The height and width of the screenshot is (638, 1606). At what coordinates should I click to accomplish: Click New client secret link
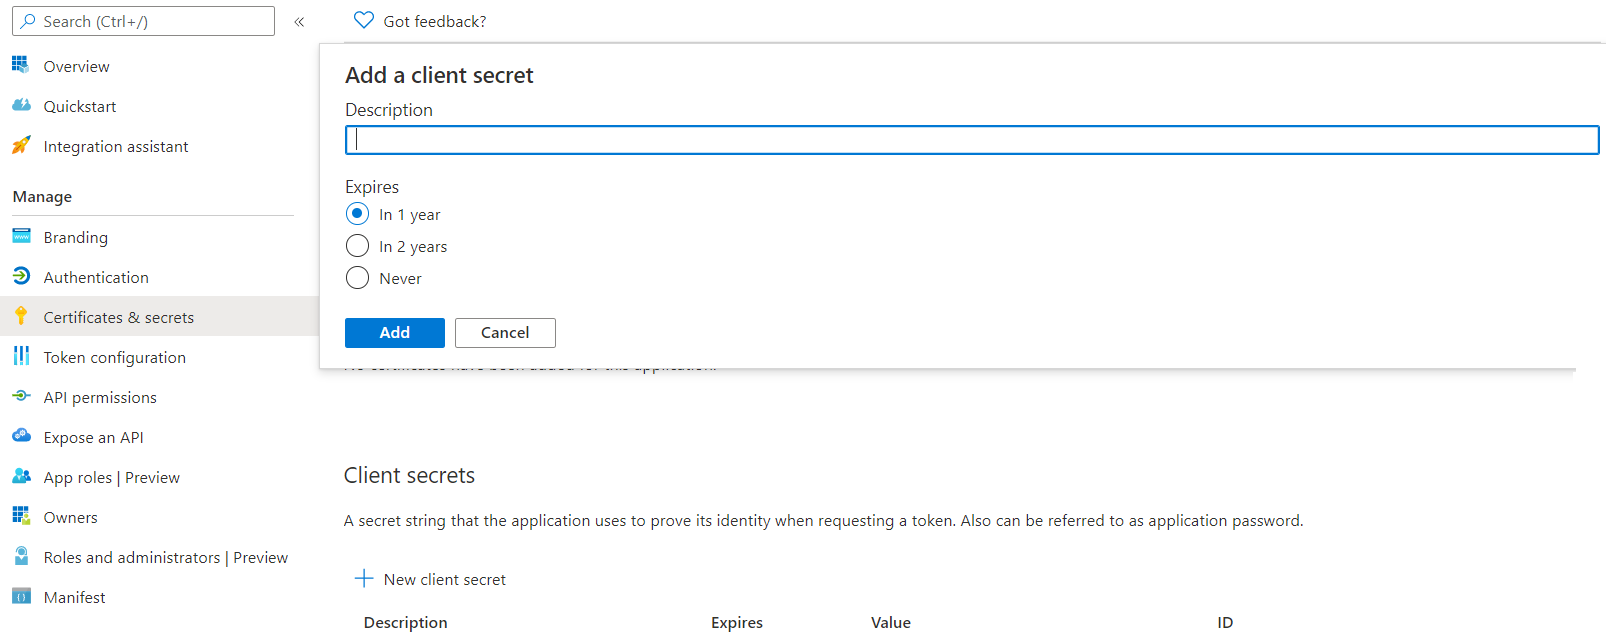444,579
